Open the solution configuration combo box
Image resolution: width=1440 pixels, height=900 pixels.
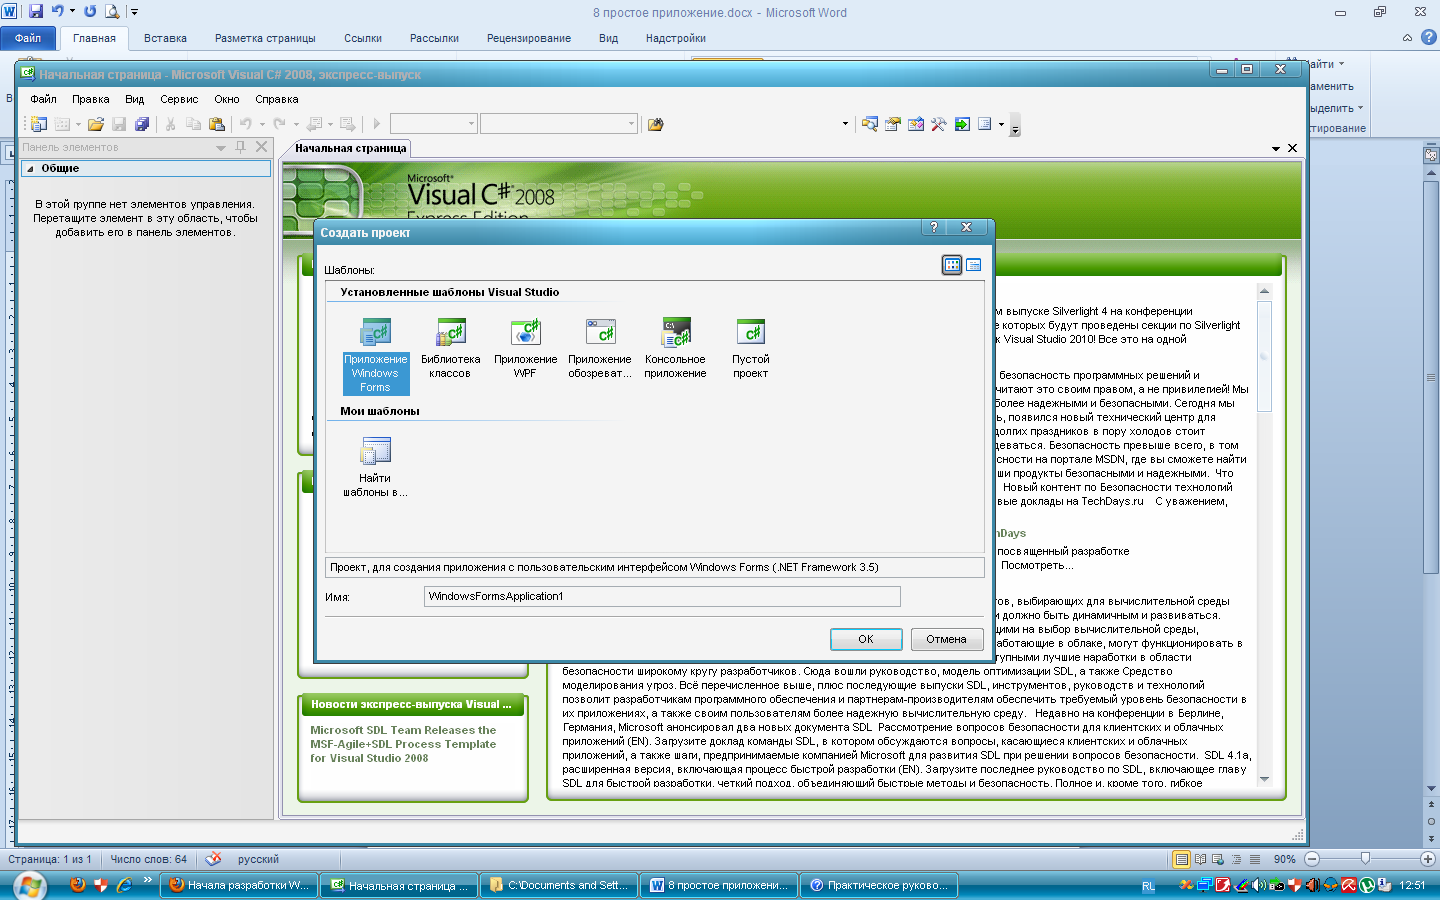(433, 124)
